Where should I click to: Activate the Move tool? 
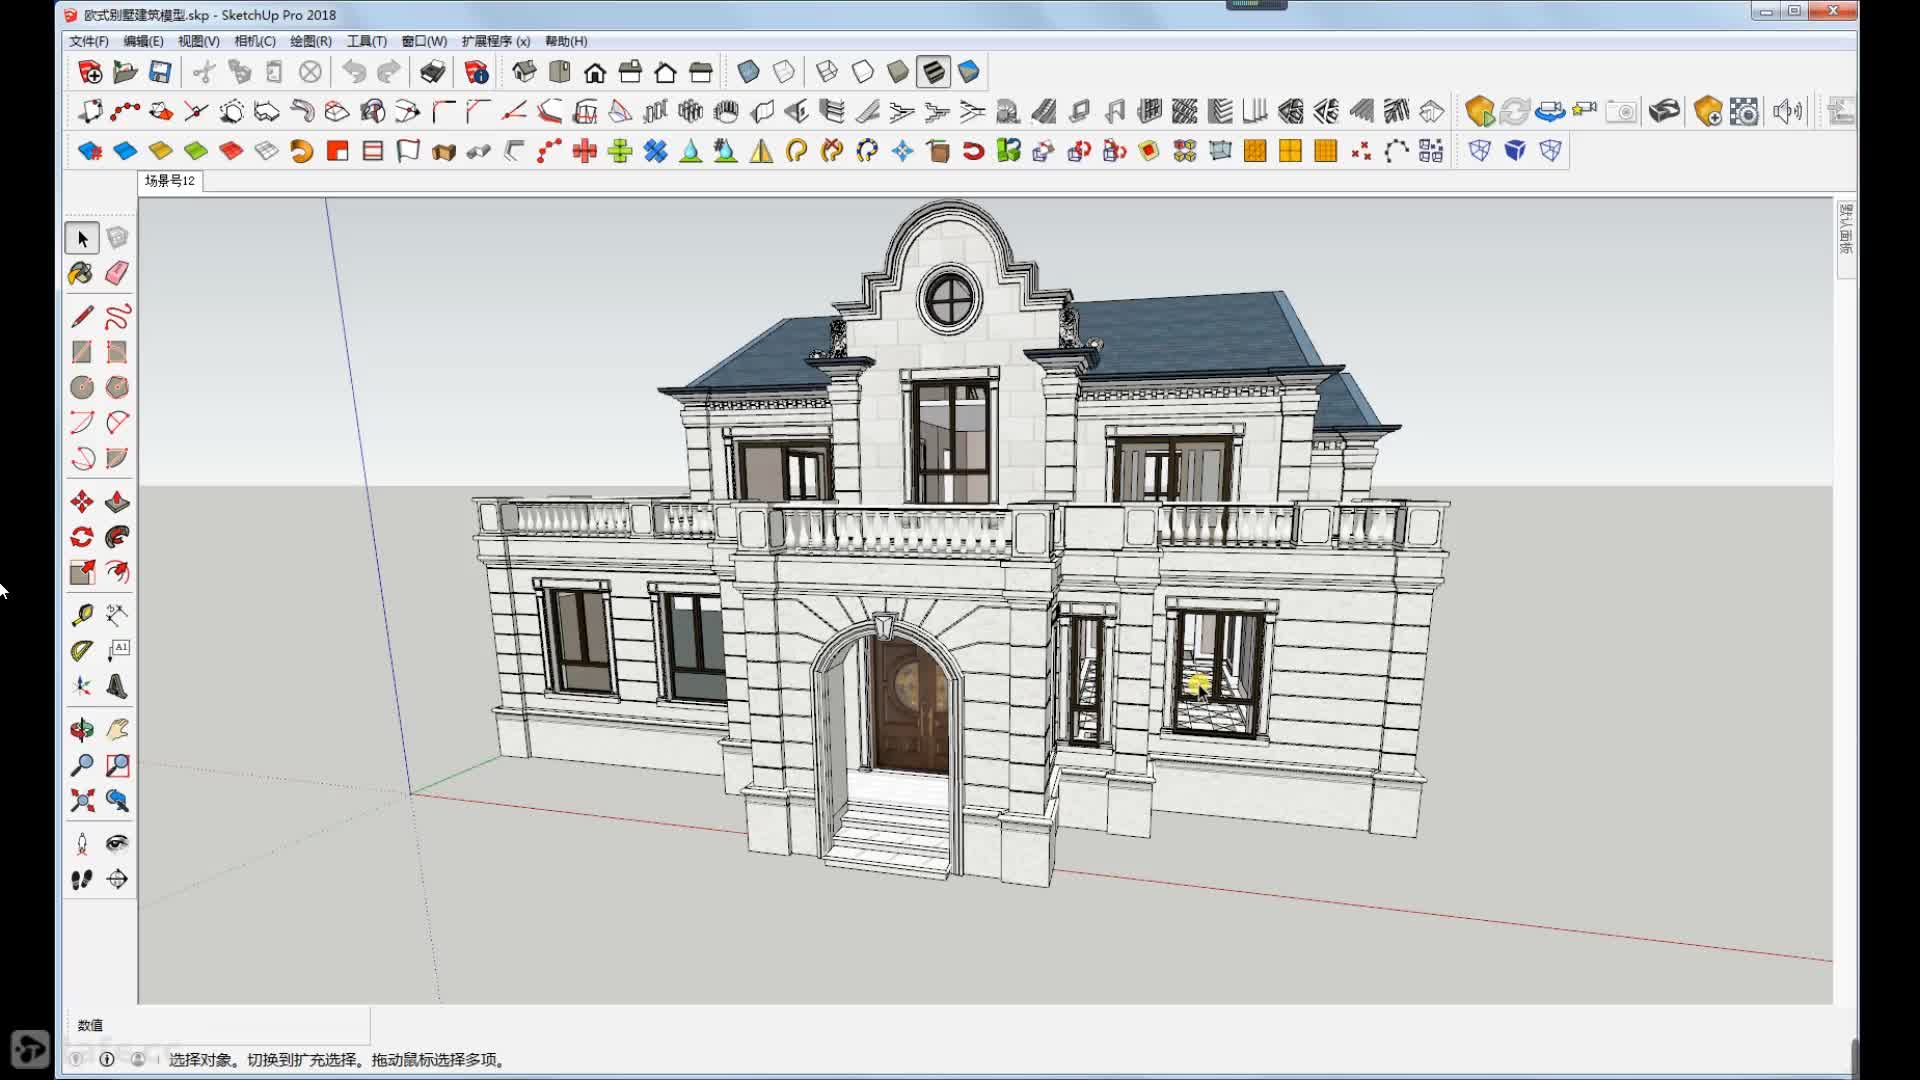click(82, 501)
